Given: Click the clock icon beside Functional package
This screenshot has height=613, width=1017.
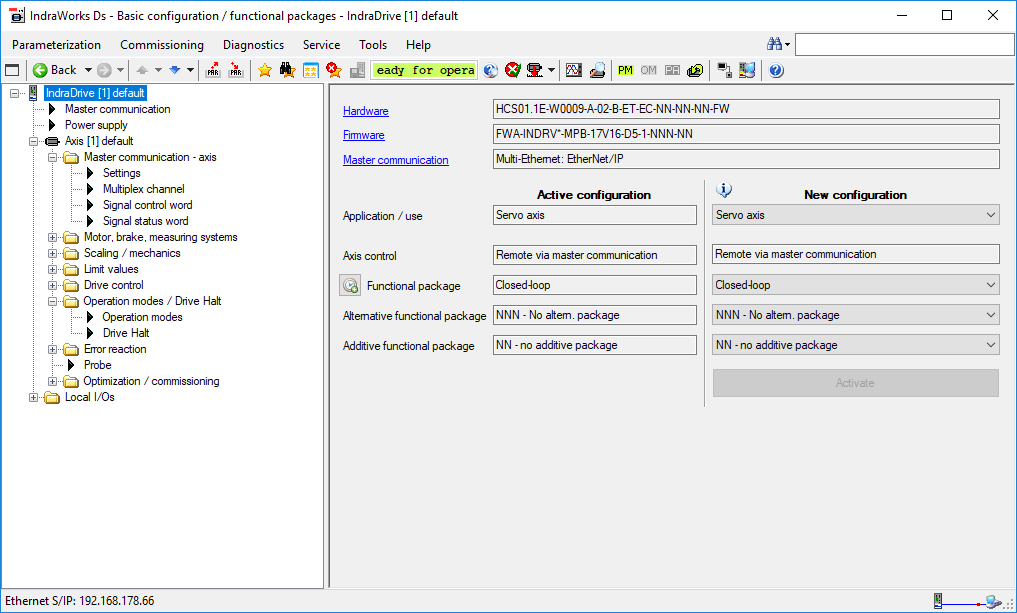Looking at the screenshot, I should click(x=350, y=285).
